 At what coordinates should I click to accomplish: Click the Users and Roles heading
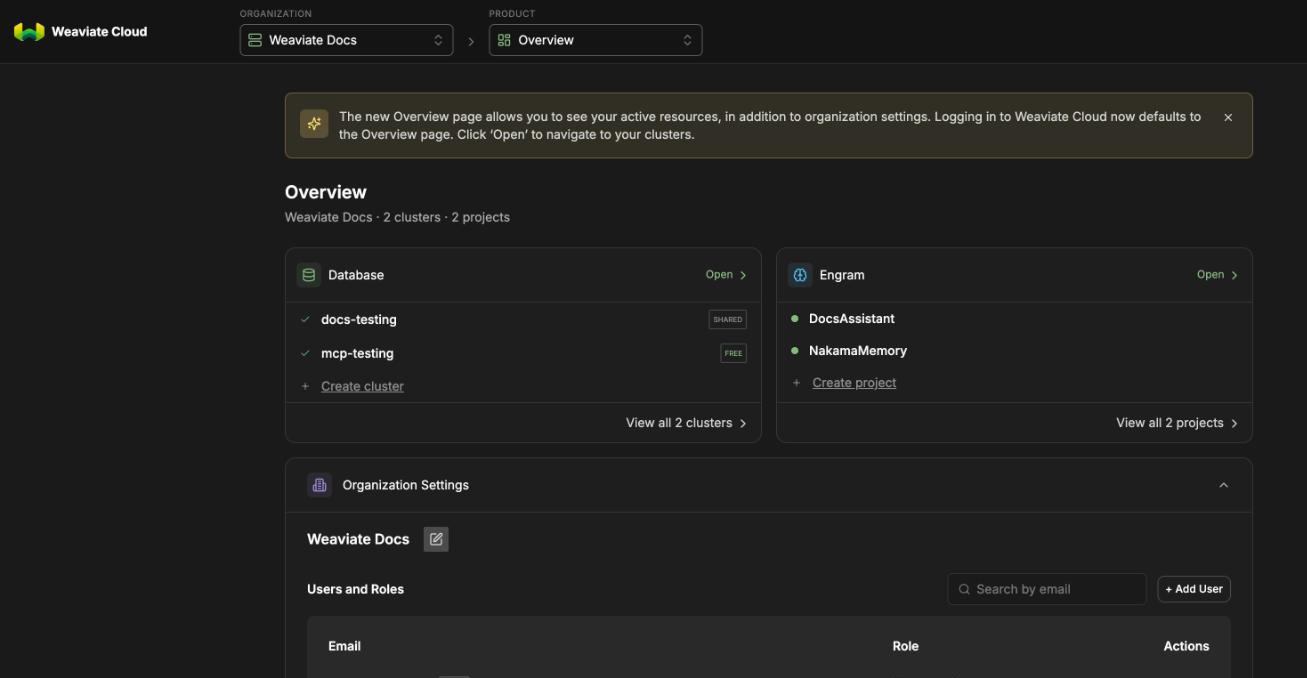point(355,589)
